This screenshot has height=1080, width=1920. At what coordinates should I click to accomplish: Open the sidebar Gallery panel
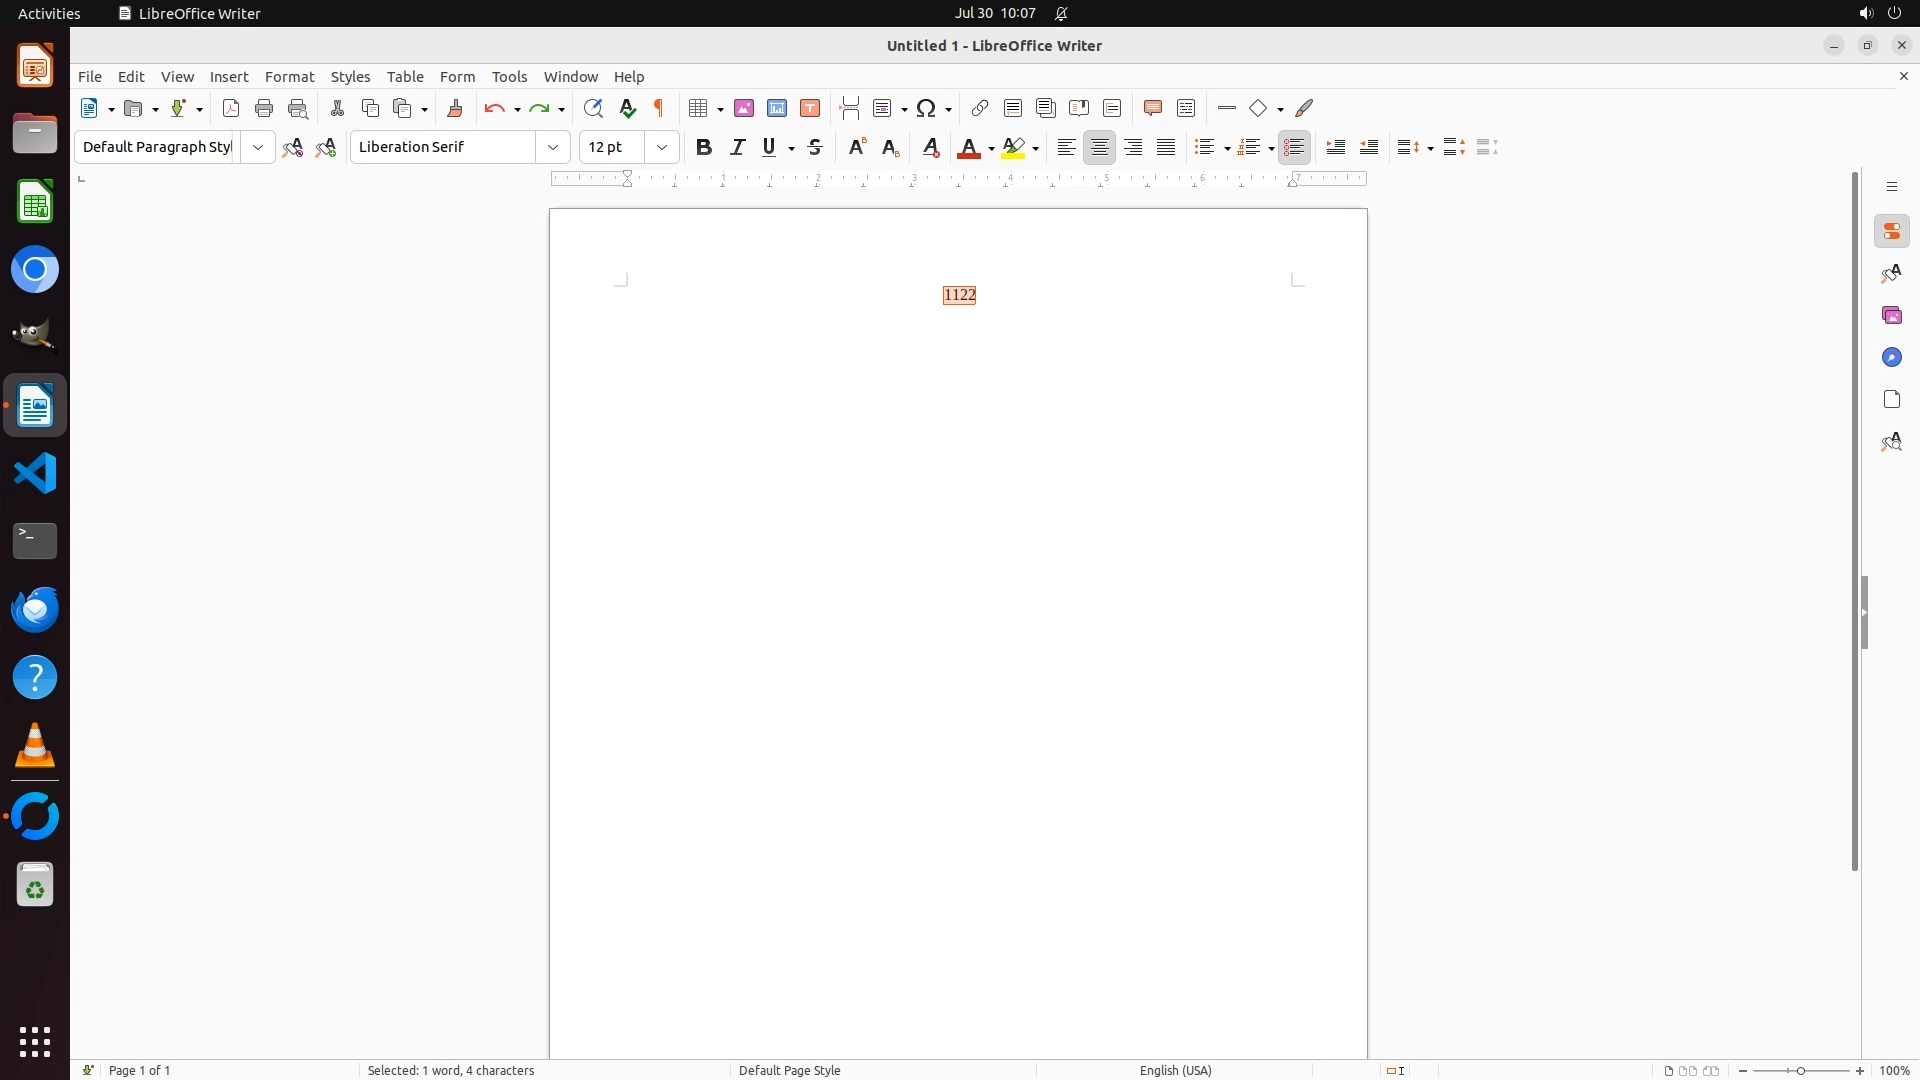(x=1892, y=315)
